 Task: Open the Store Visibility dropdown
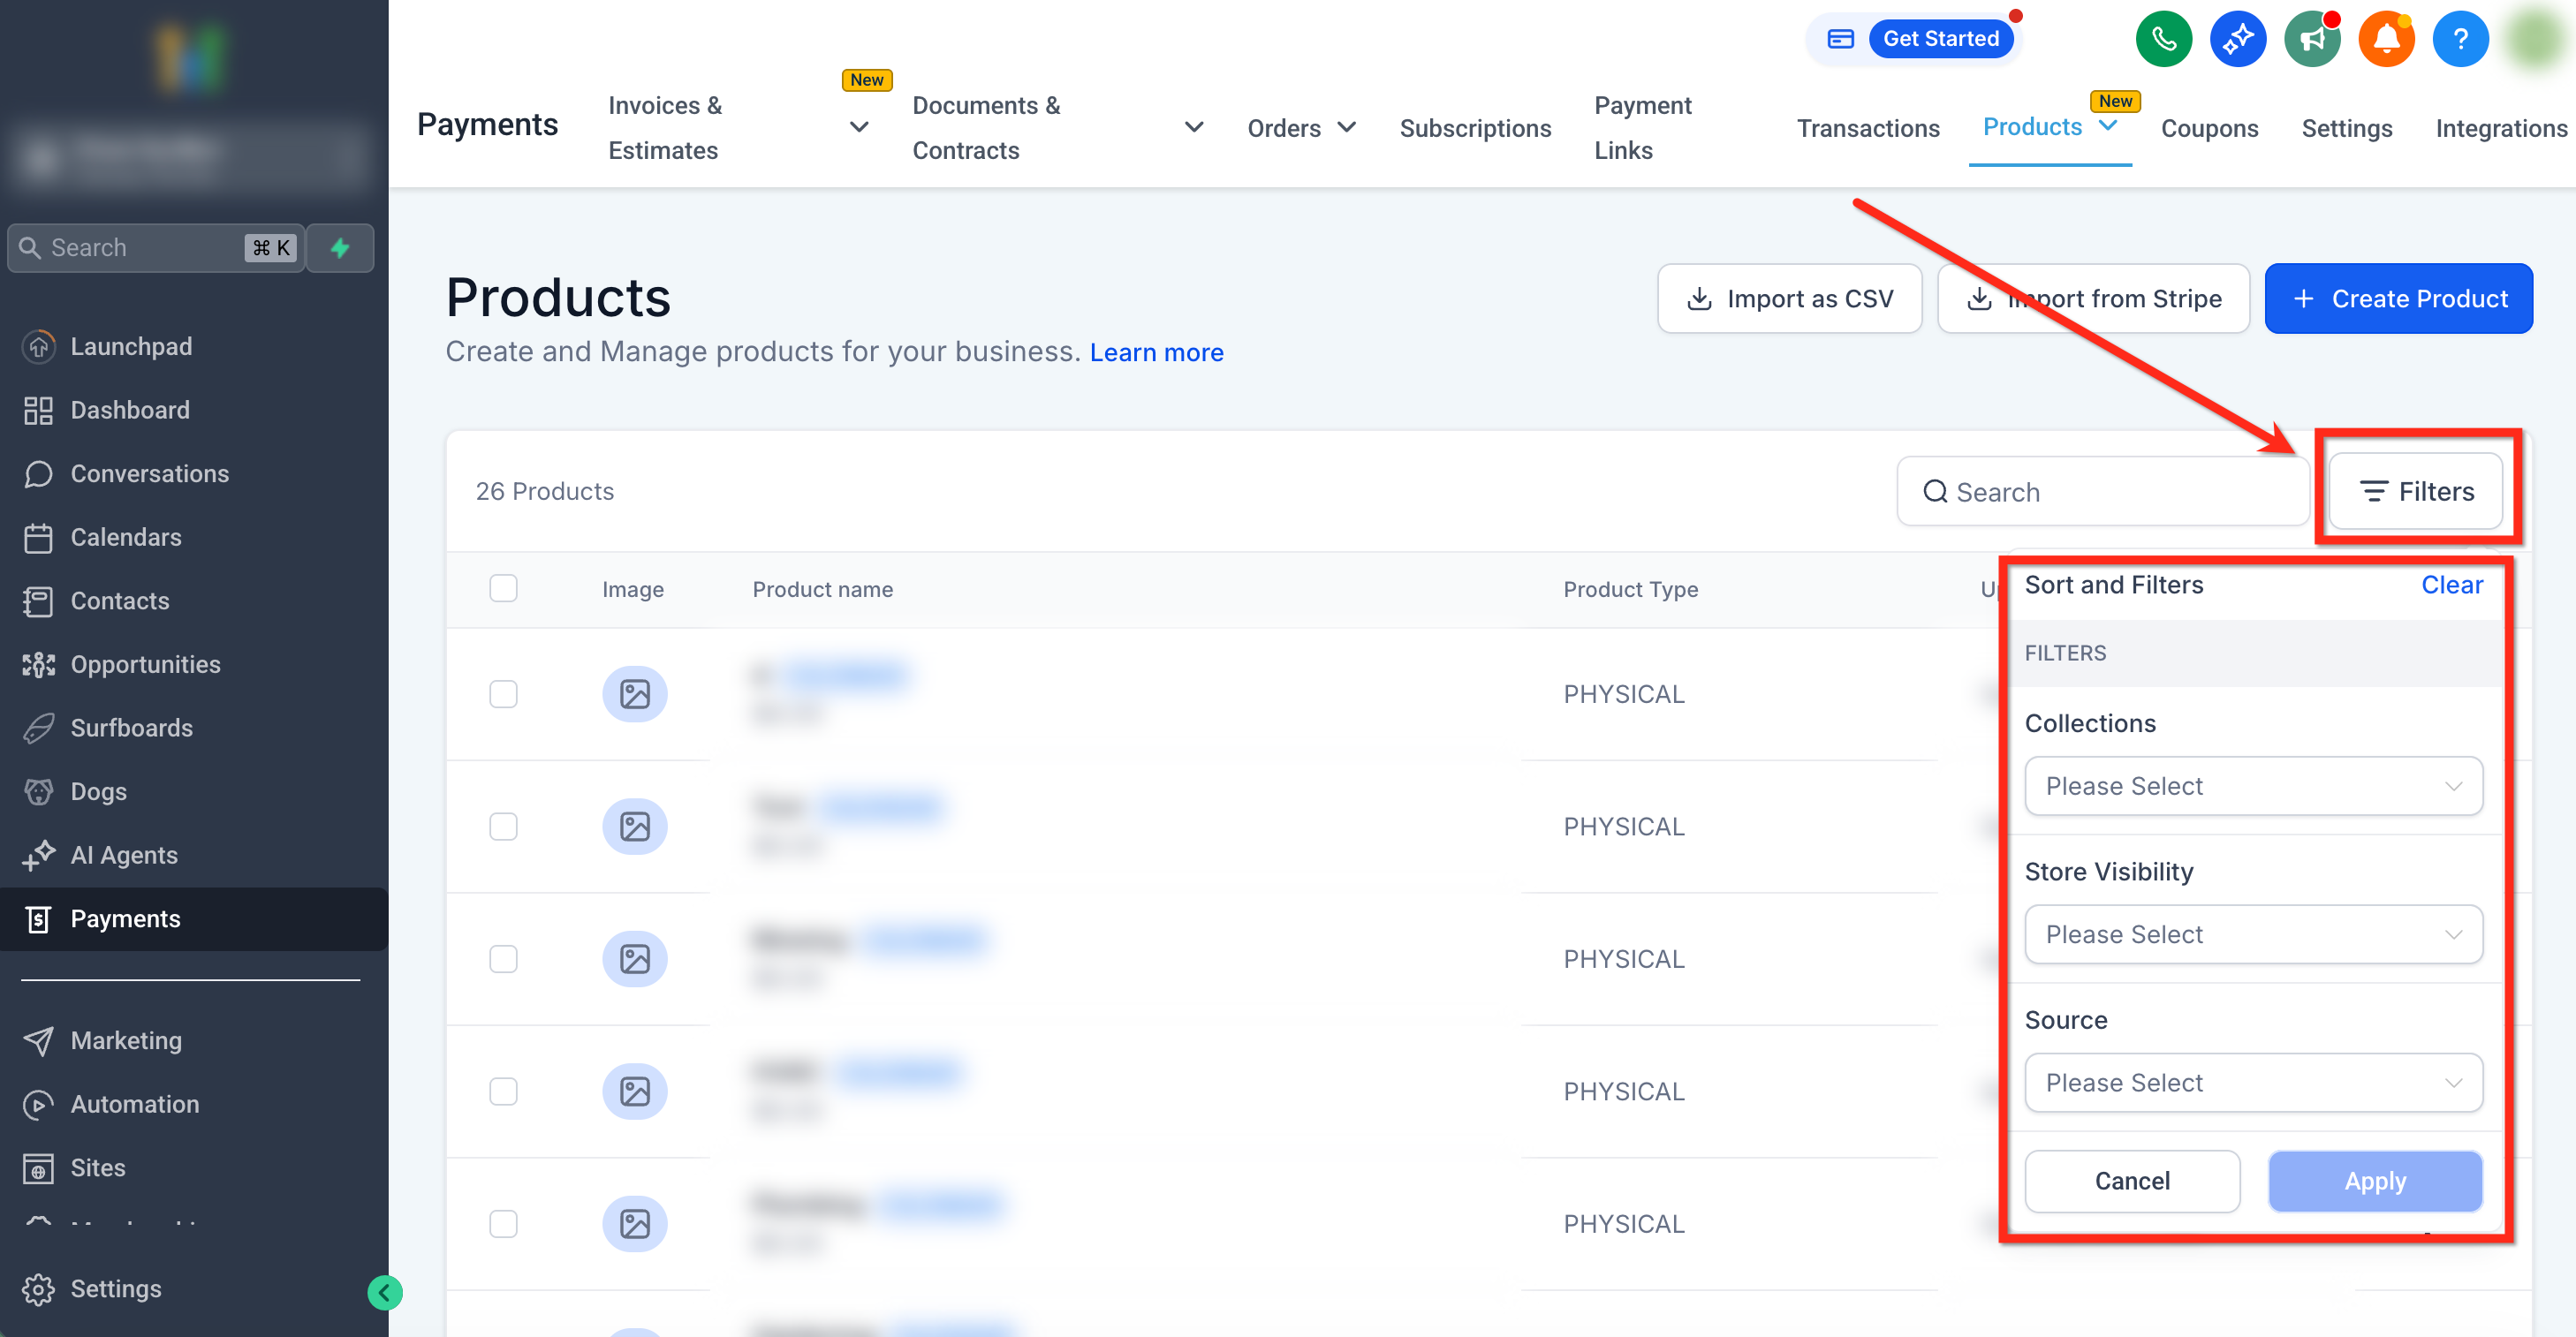(2252, 934)
